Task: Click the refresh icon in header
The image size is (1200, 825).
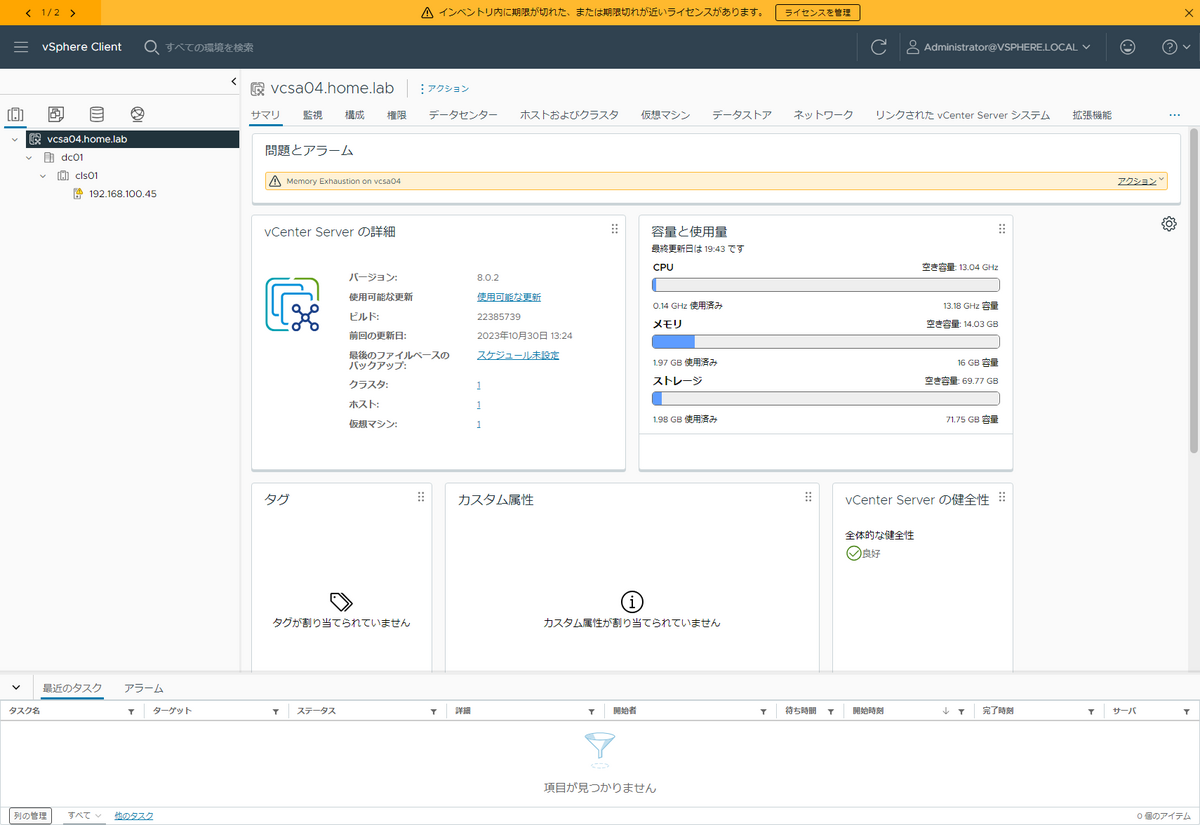Action: pyautogui.click(x=879, y=47)
